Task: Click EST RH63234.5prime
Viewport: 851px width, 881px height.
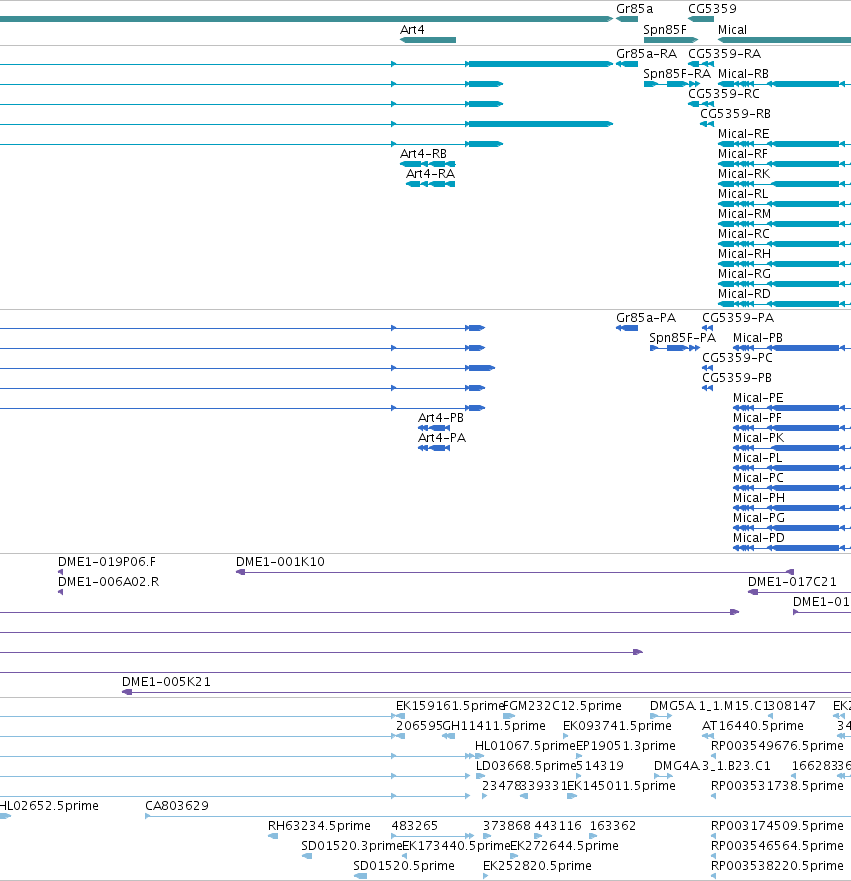Action: 273,836
